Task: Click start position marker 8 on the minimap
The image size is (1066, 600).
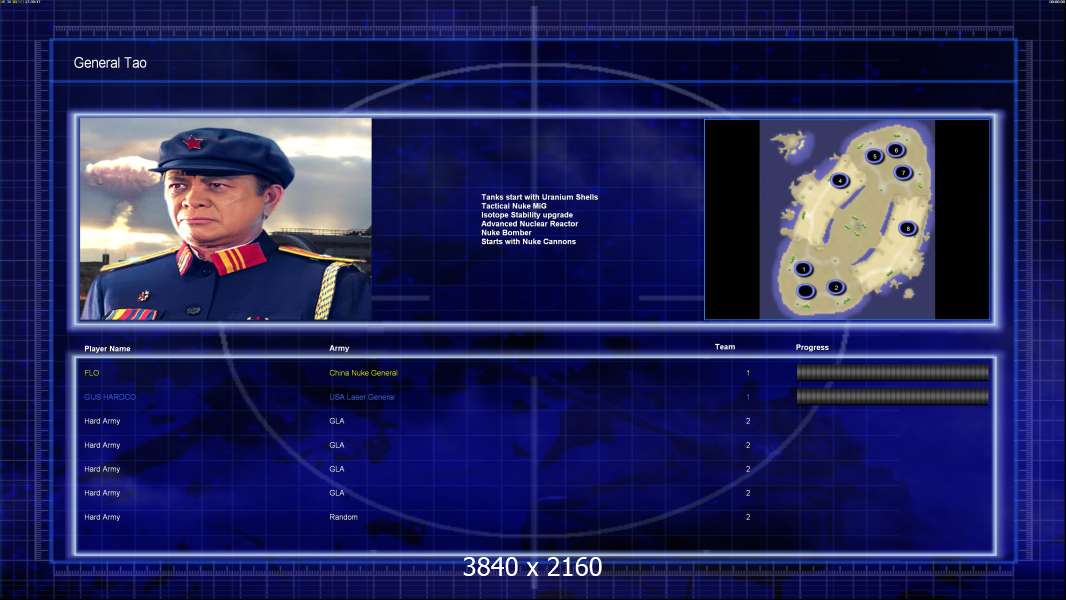Action: (x=908, y=229)
